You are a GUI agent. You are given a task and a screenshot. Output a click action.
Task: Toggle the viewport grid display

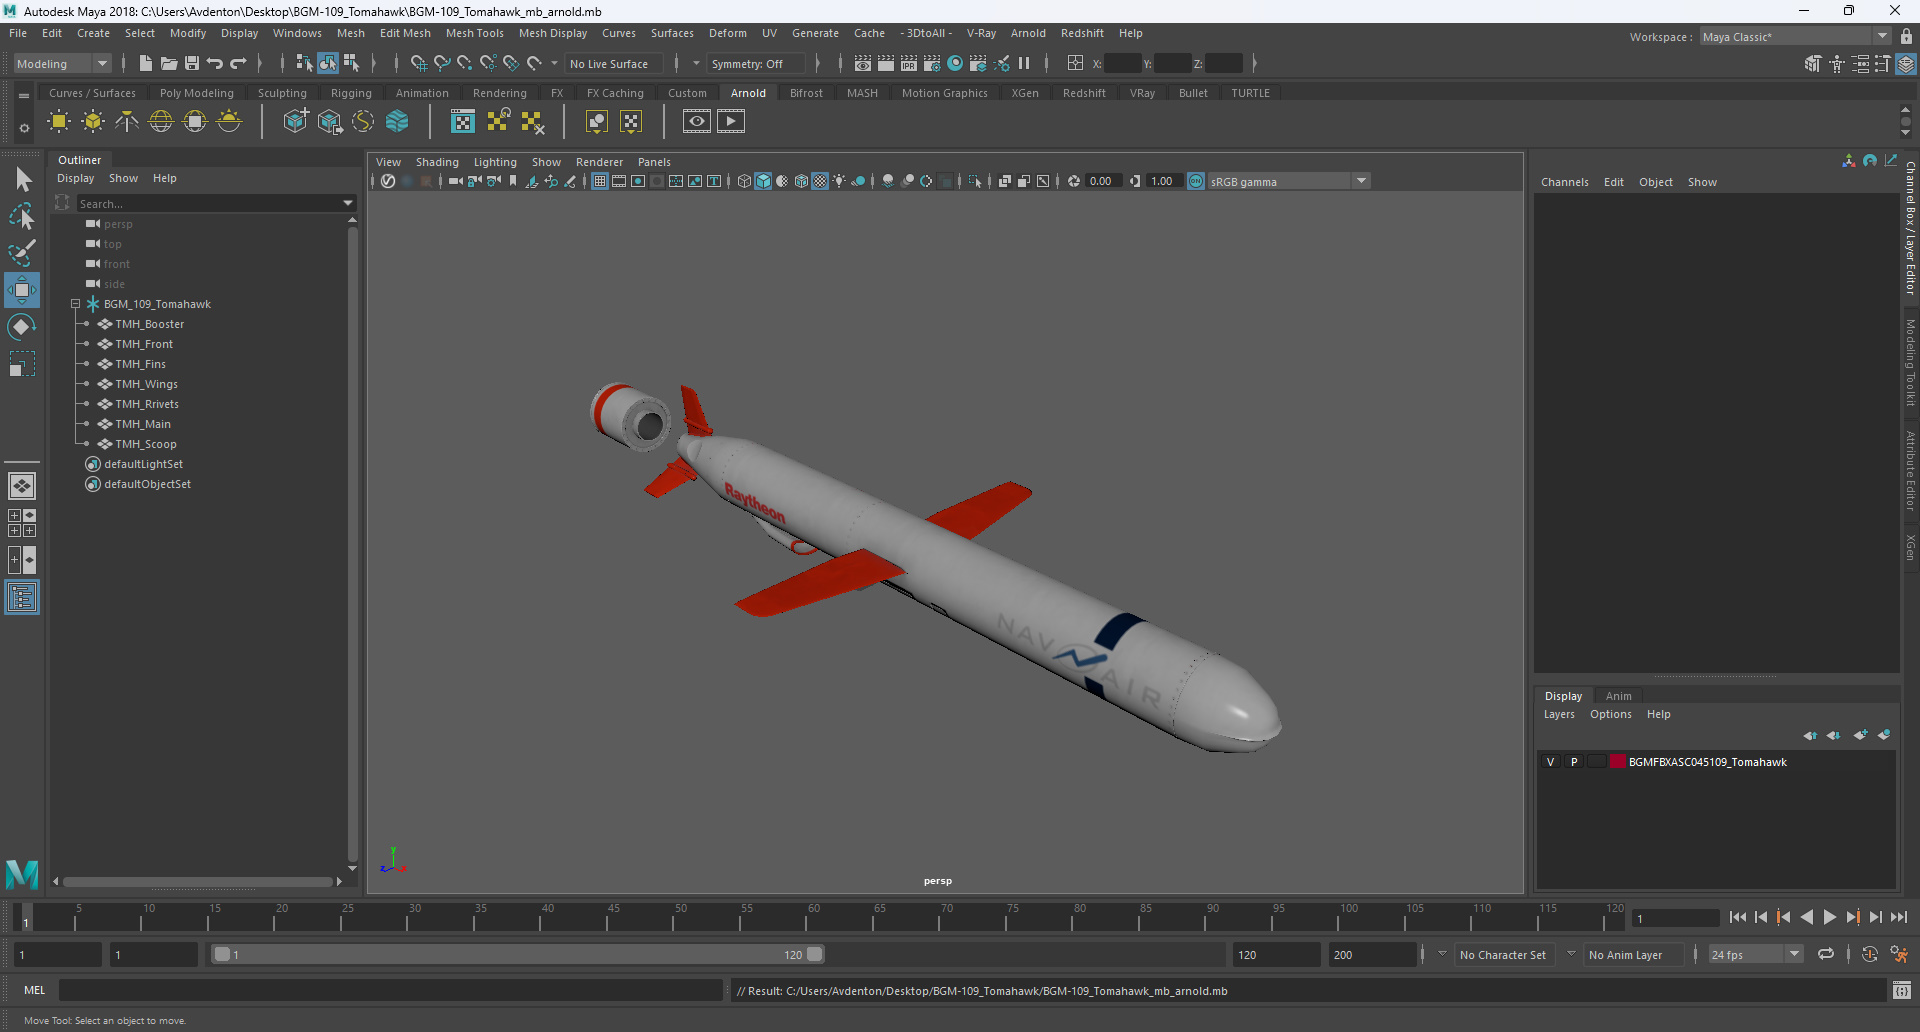coord(600,181)
